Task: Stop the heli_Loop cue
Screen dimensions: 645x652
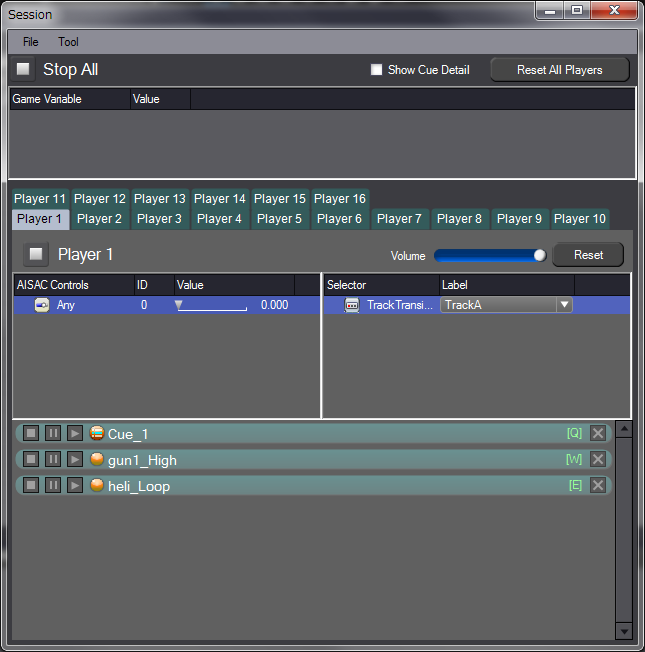Action: point(31,486)
